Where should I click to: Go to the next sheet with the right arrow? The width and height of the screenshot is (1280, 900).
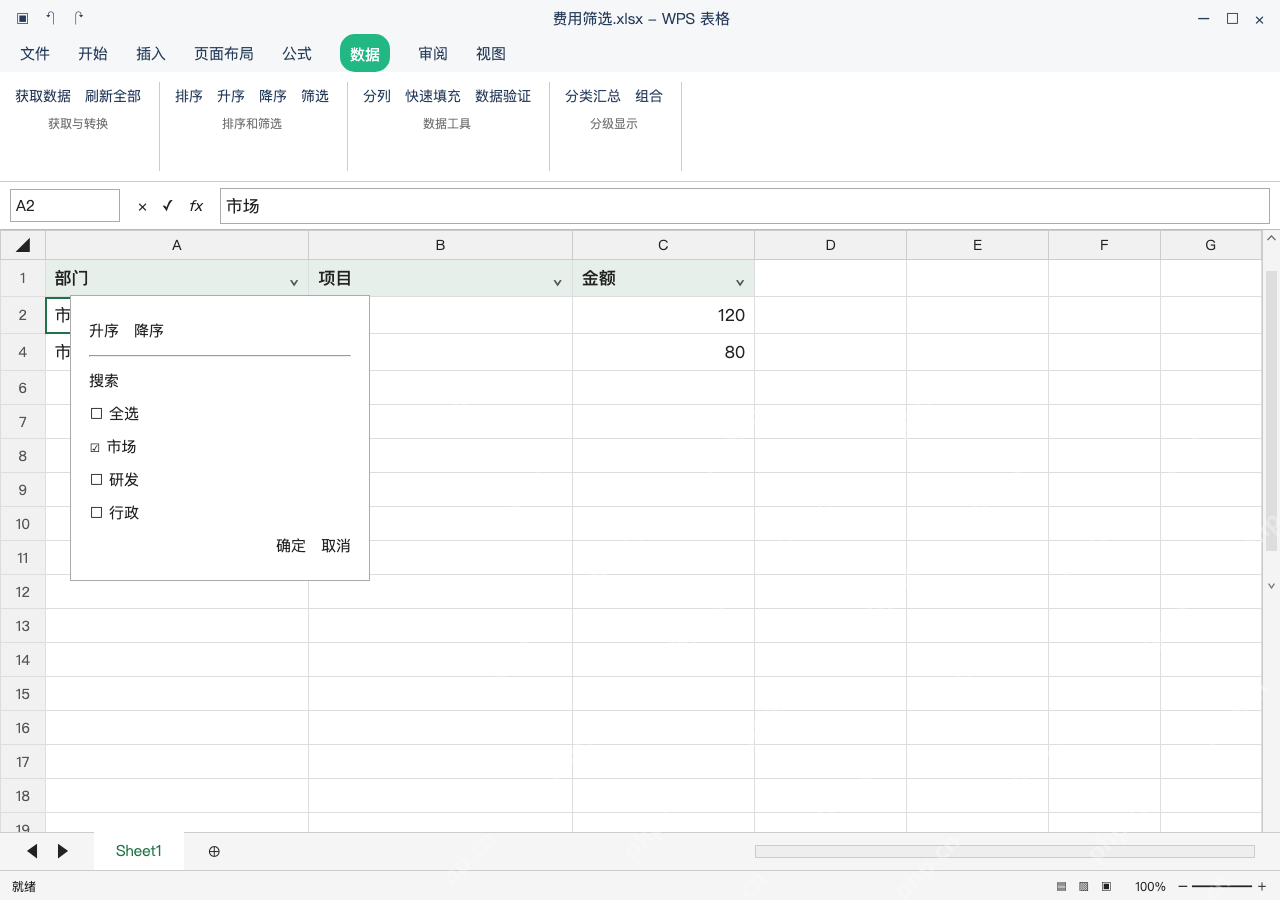(63, 851)
